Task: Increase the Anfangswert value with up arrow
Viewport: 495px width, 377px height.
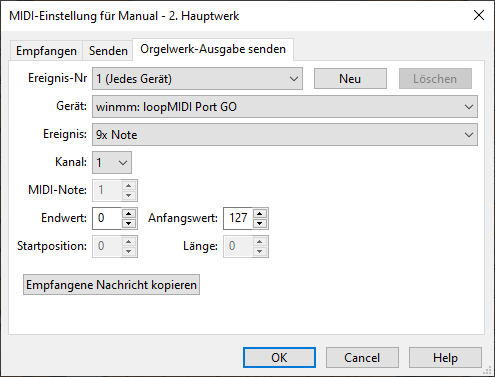Action: pos(260,214)
